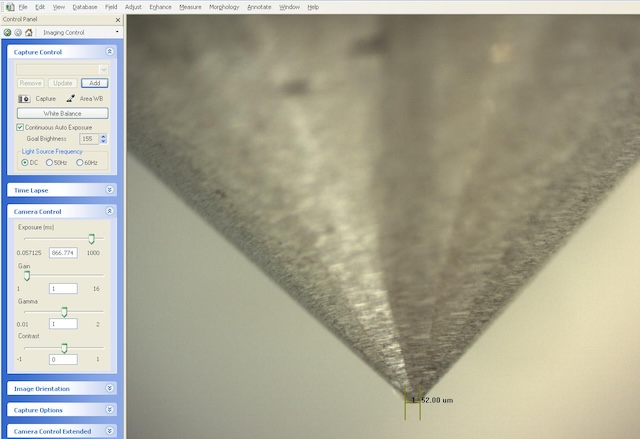
Task: Click the green back navigation icon
Action: click(x=8, y=32)
